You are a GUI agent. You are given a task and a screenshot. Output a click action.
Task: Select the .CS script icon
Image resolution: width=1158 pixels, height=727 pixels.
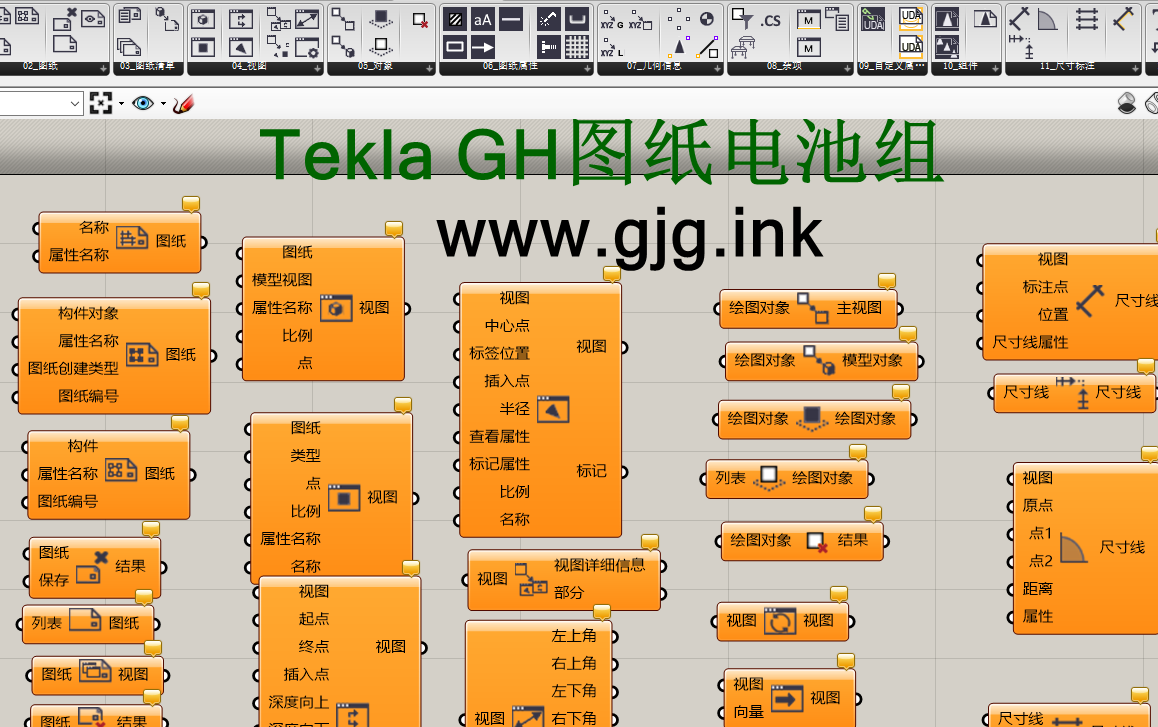coord(770,20)
